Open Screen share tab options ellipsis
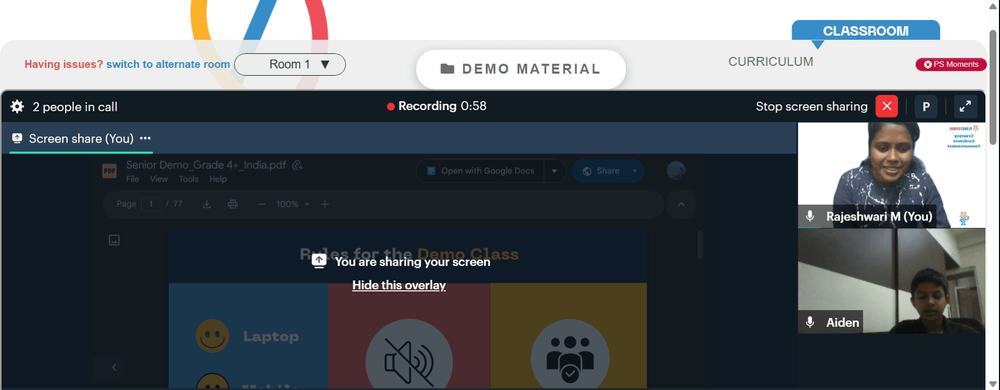This screenshot has width=1000, height=390. 145,138
